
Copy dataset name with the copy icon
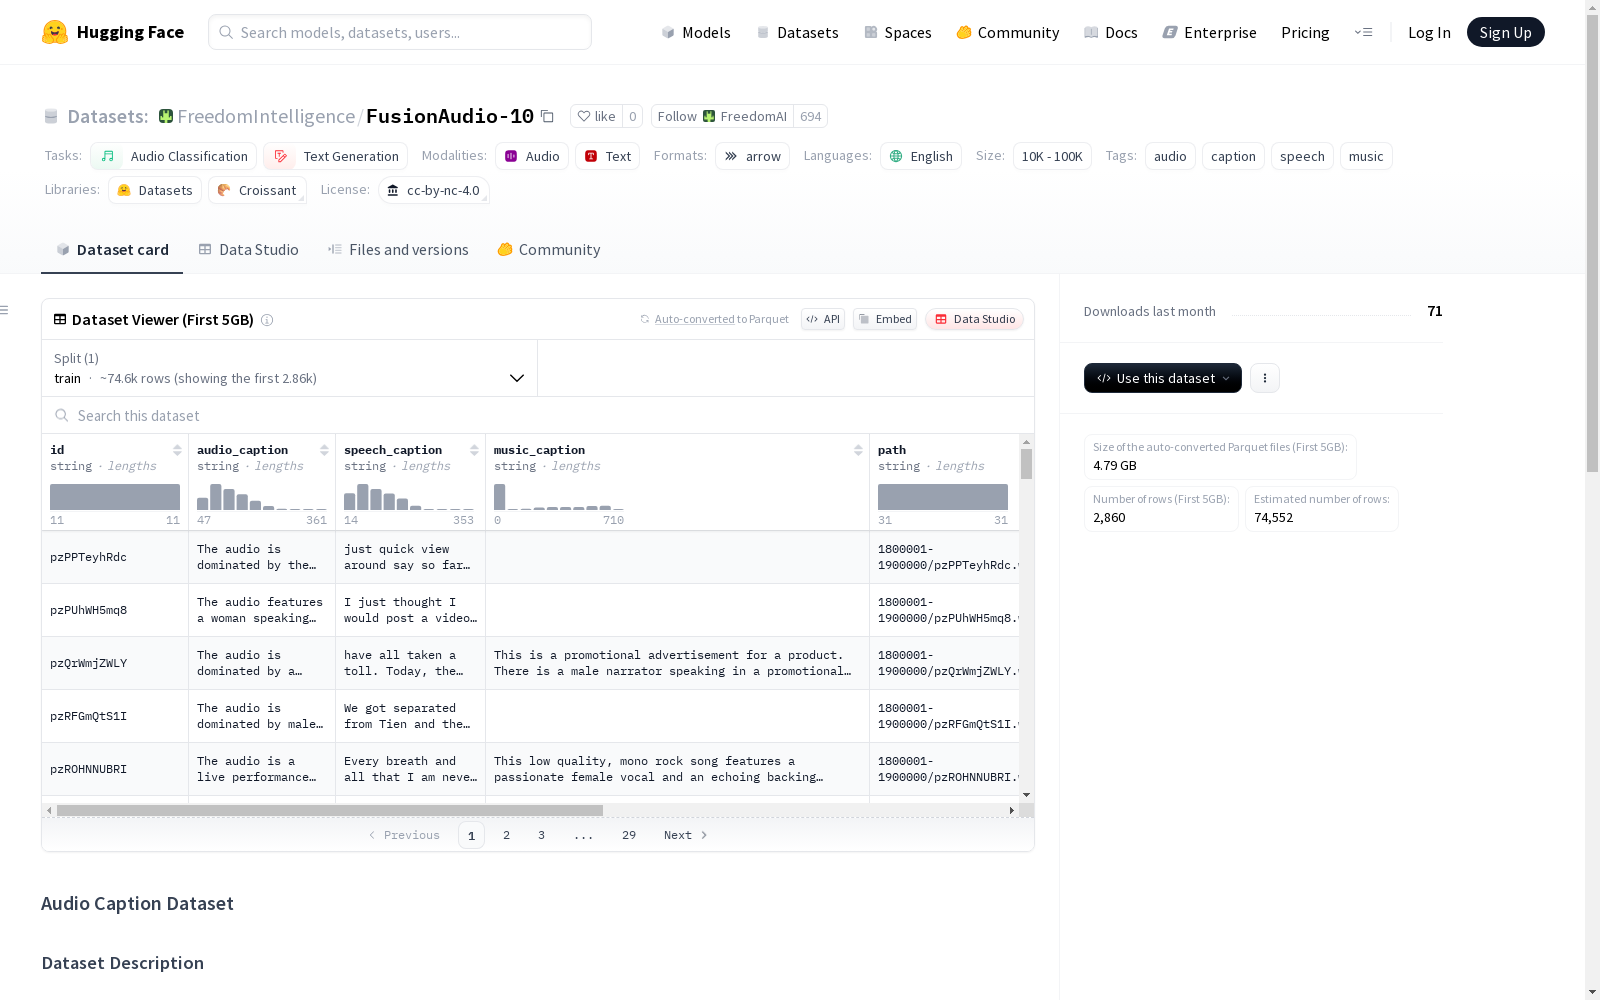click(x=547, y=116)
